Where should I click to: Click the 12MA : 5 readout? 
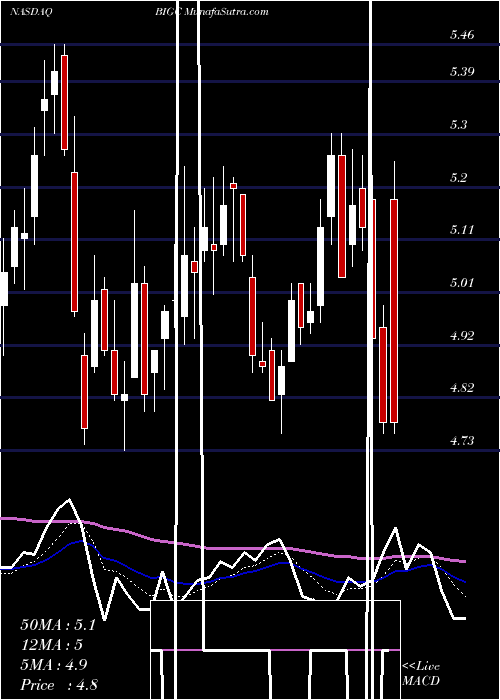tap(52, 645)
